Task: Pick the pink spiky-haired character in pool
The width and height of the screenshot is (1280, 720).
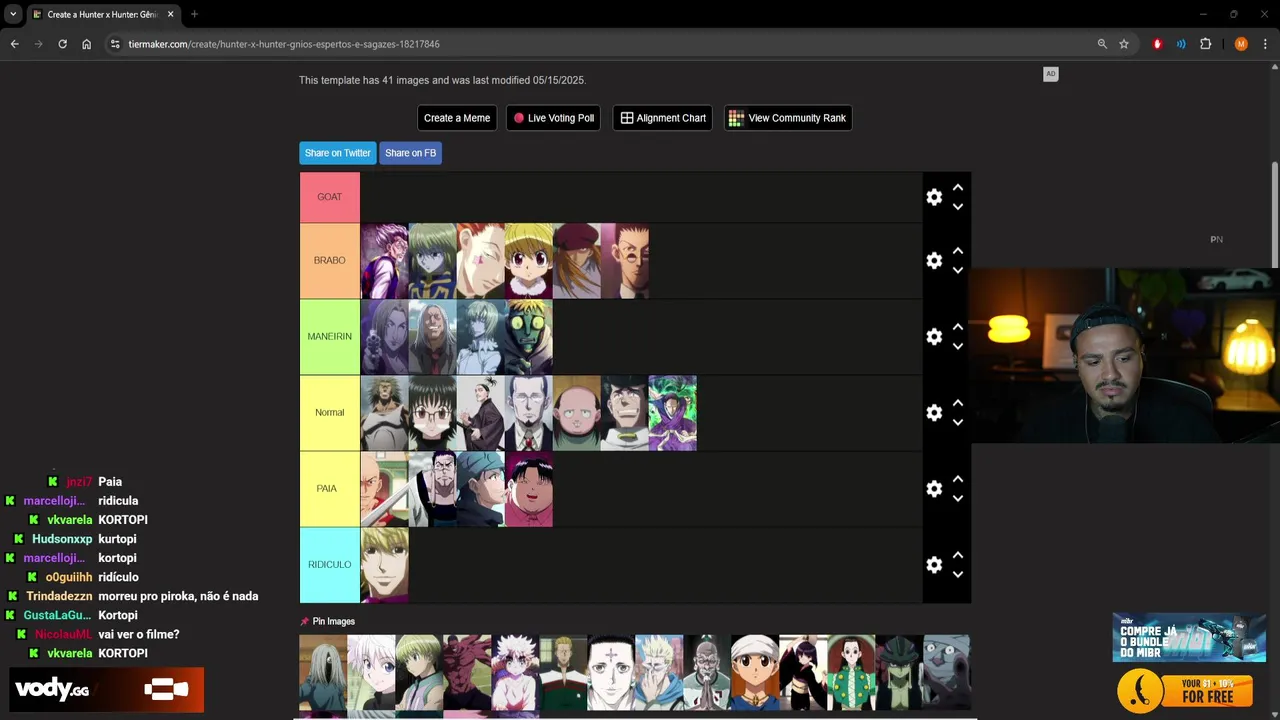Action: coord(515,672)
